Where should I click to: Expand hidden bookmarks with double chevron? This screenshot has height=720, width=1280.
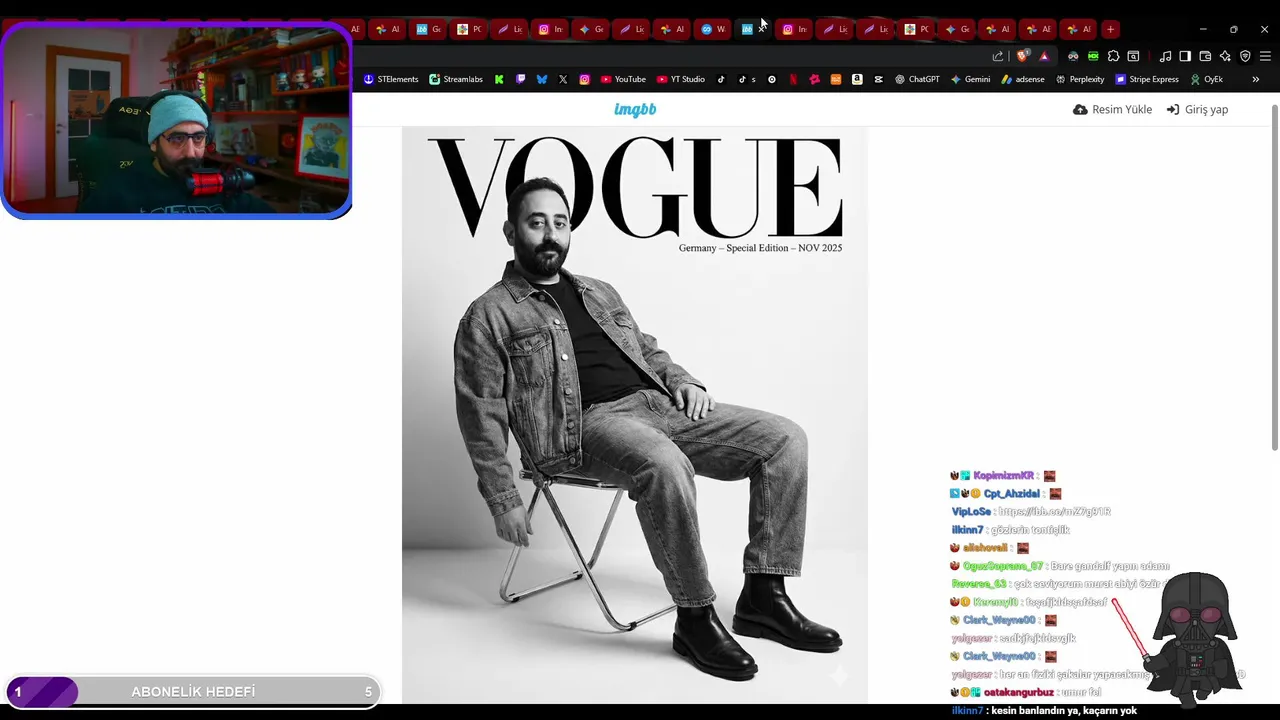pyautogui.click(x=1256, y=79)
